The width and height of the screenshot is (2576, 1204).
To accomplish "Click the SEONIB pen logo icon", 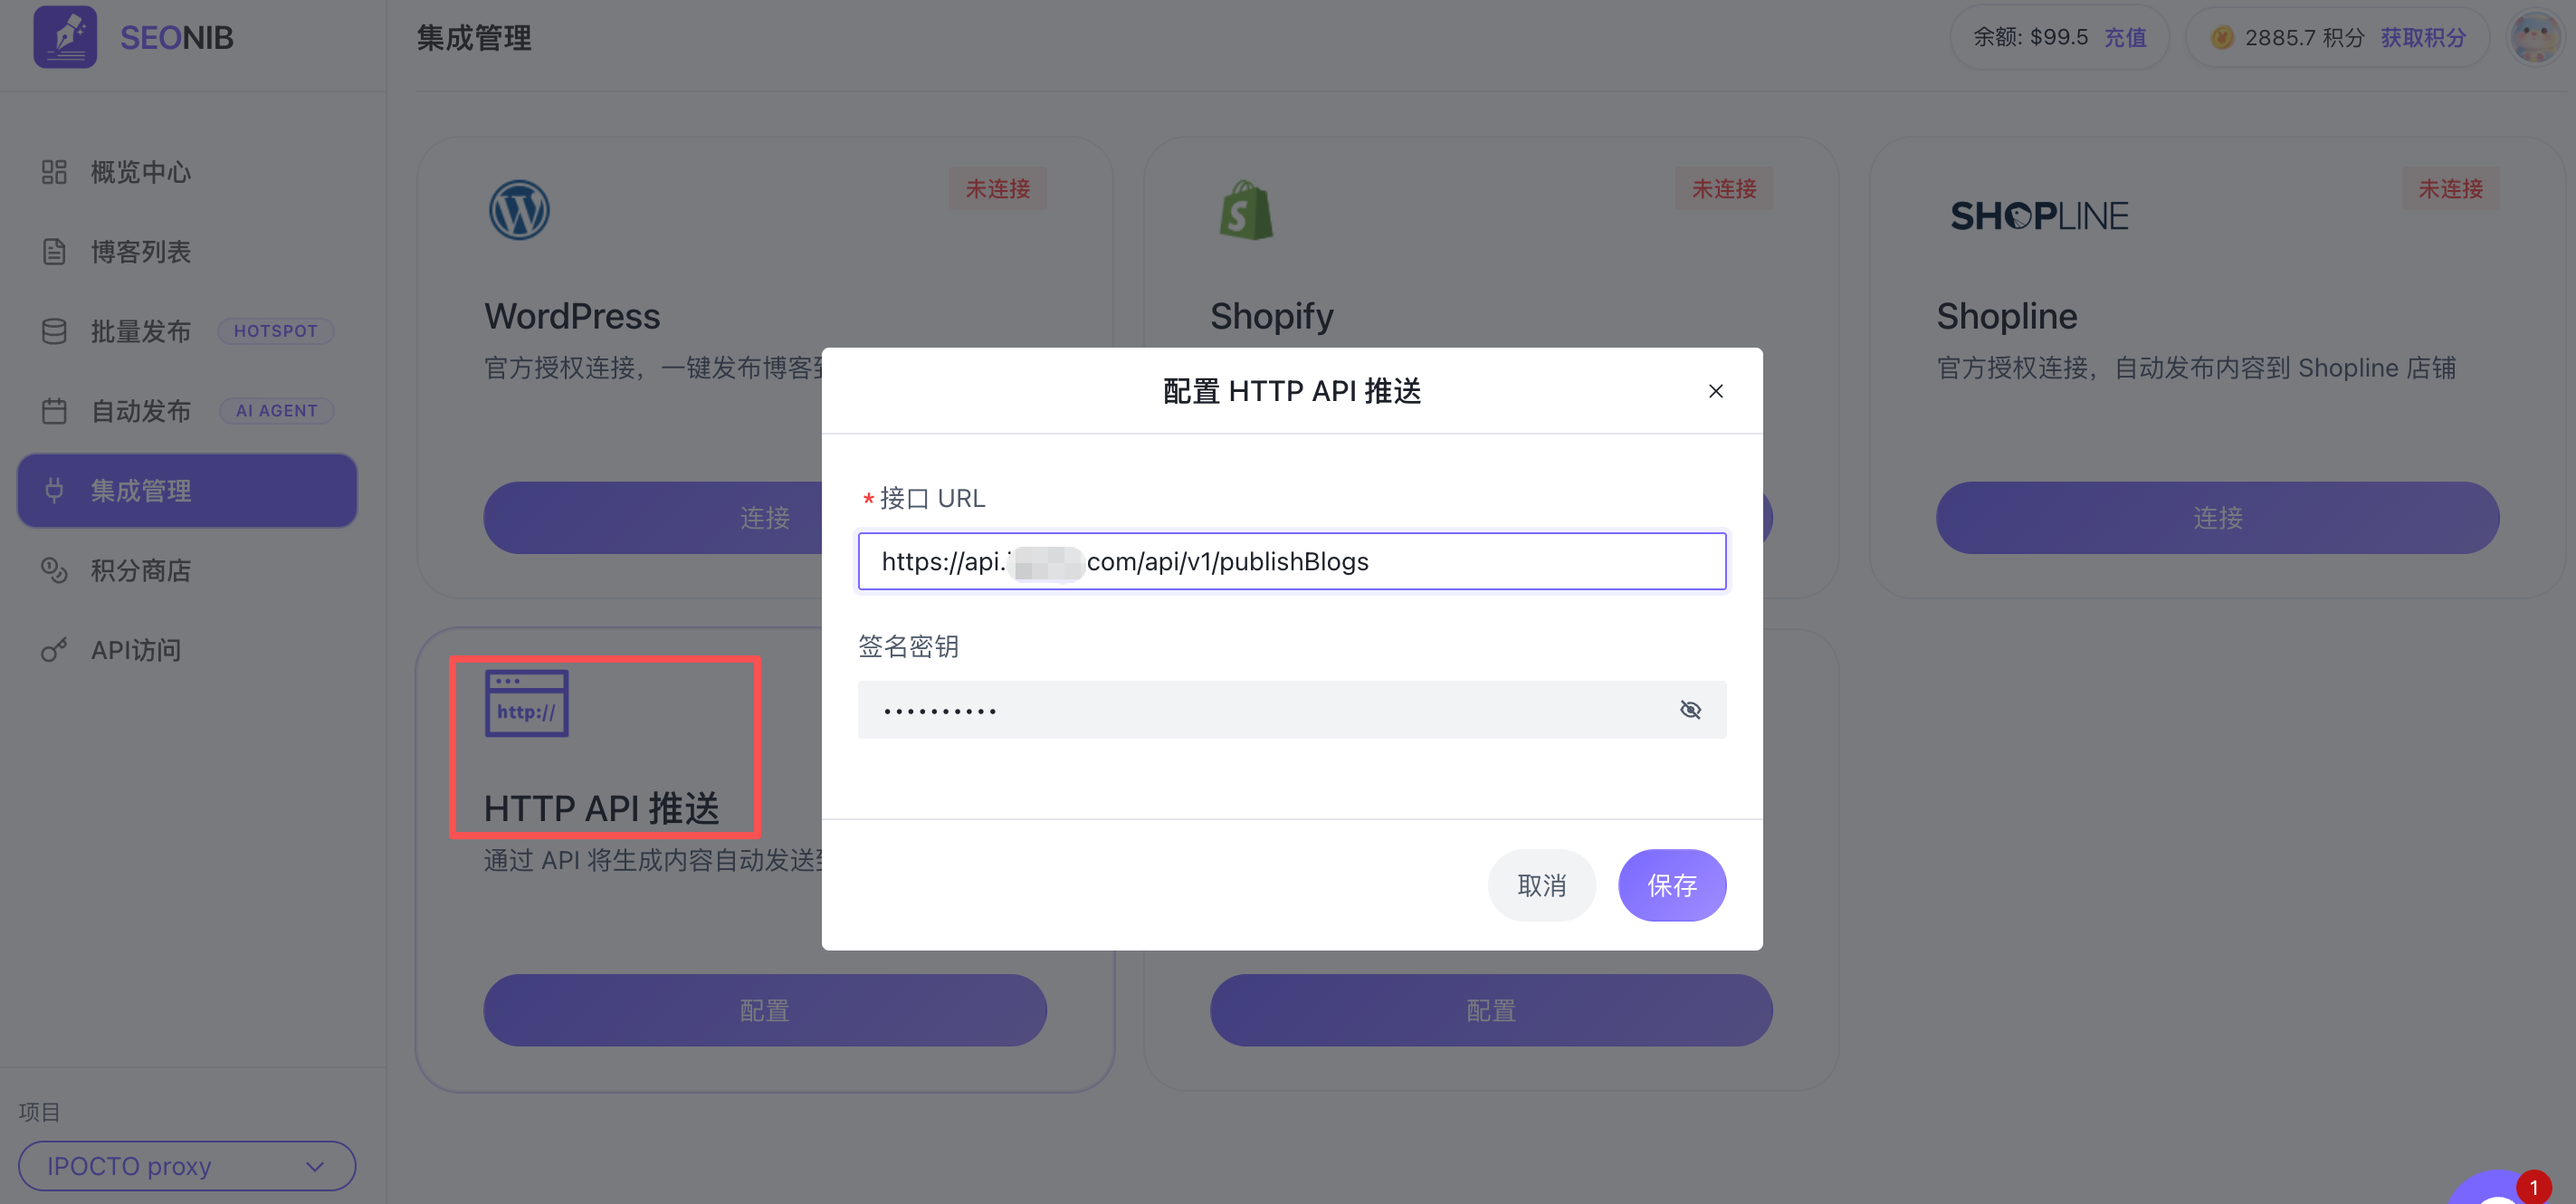I will [65, 37].
